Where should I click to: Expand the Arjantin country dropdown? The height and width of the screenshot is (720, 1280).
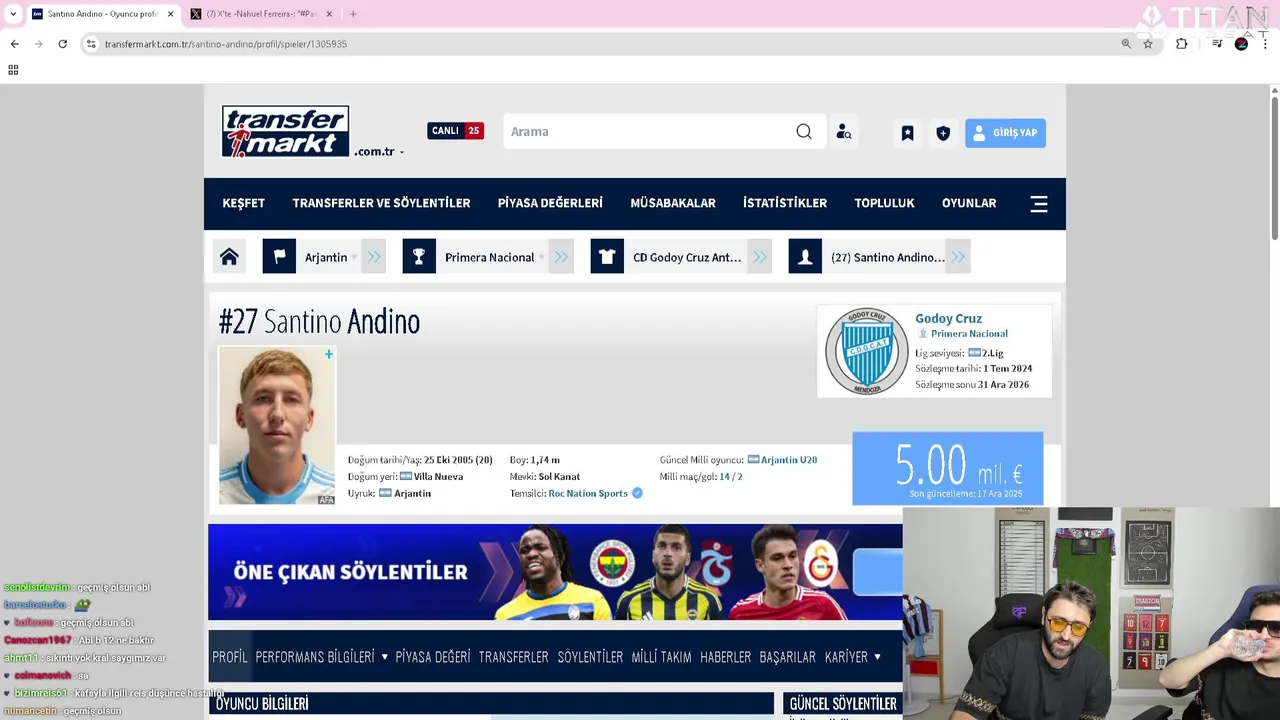(331, 257)
